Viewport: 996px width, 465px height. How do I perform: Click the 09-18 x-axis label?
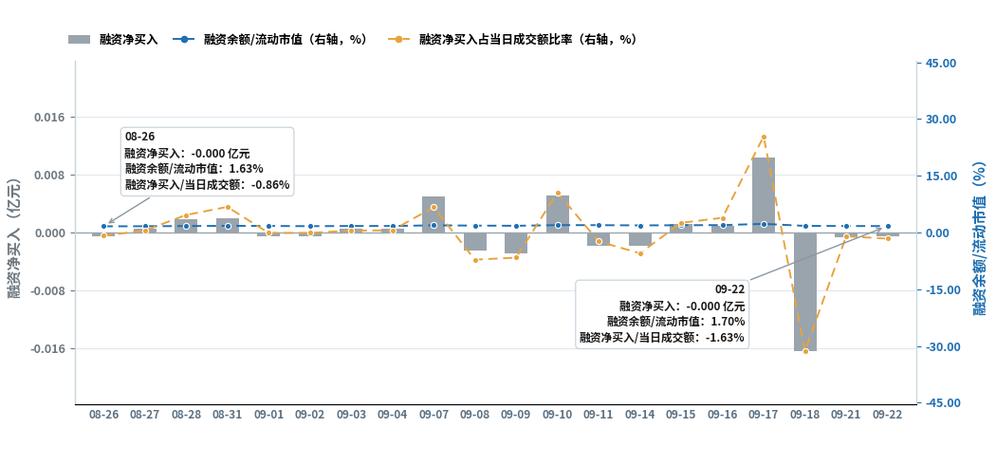(x=805, y=414)
